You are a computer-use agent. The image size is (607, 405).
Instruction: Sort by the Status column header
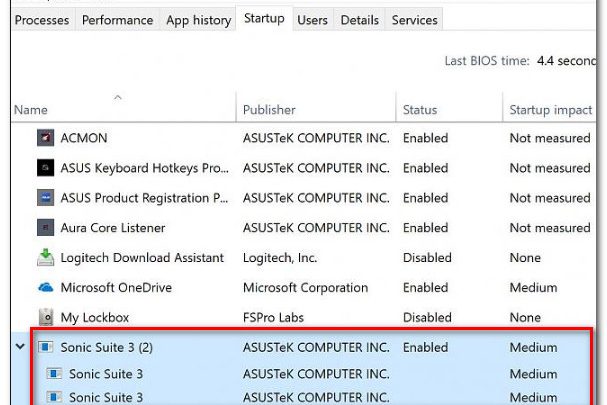(x=420, y=110)
